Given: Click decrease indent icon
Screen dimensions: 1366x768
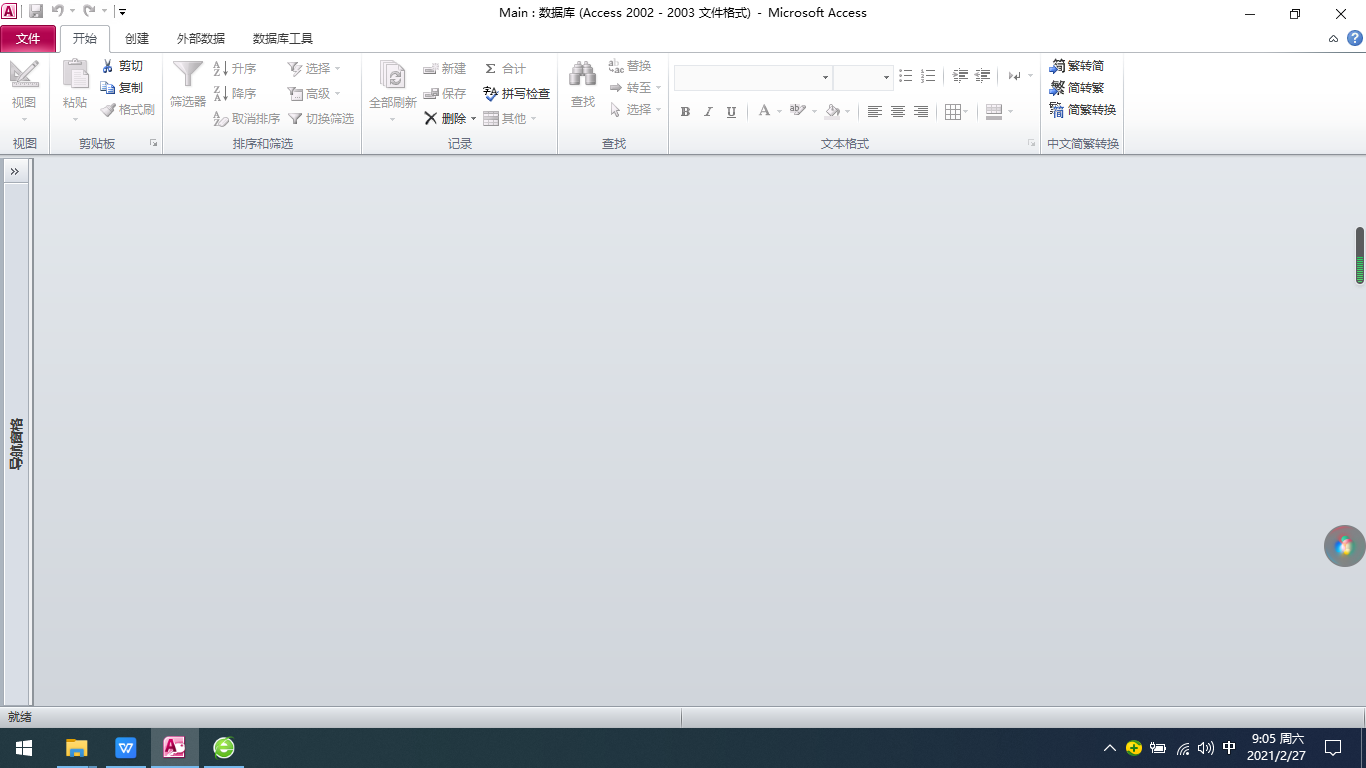Looking at the screenshot, I should 960,76.
